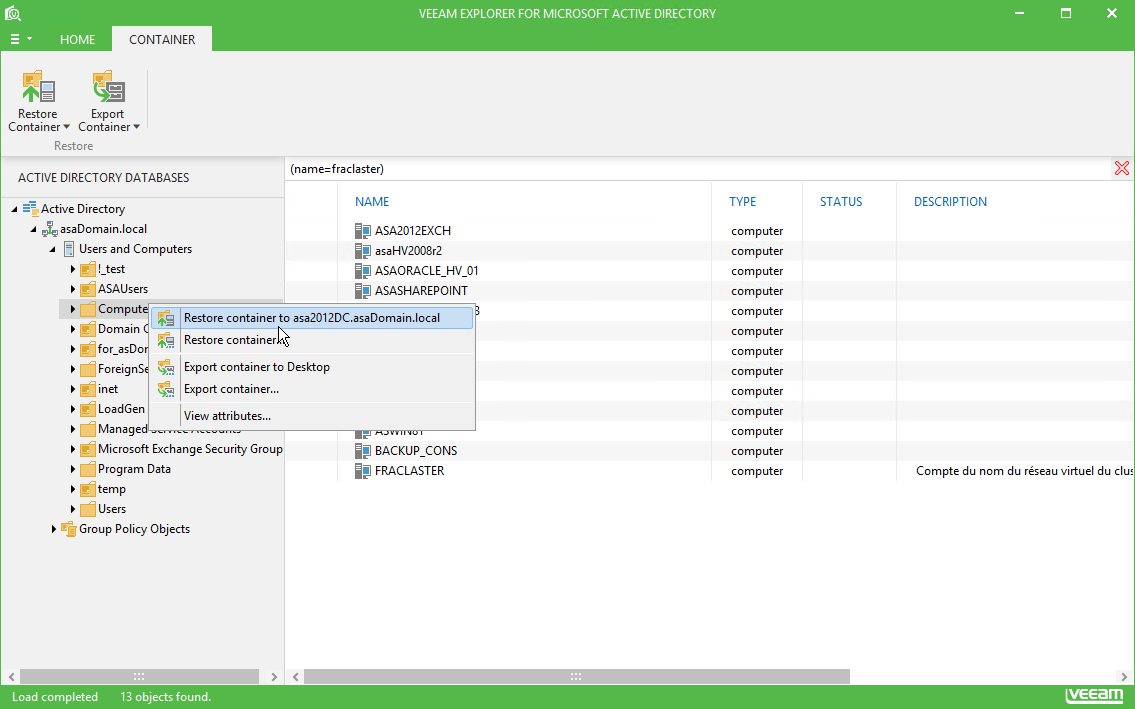This screenshot has height=709, width=1135.
Task: Click the Active Directory database icon
Action: tap(30, 209)
